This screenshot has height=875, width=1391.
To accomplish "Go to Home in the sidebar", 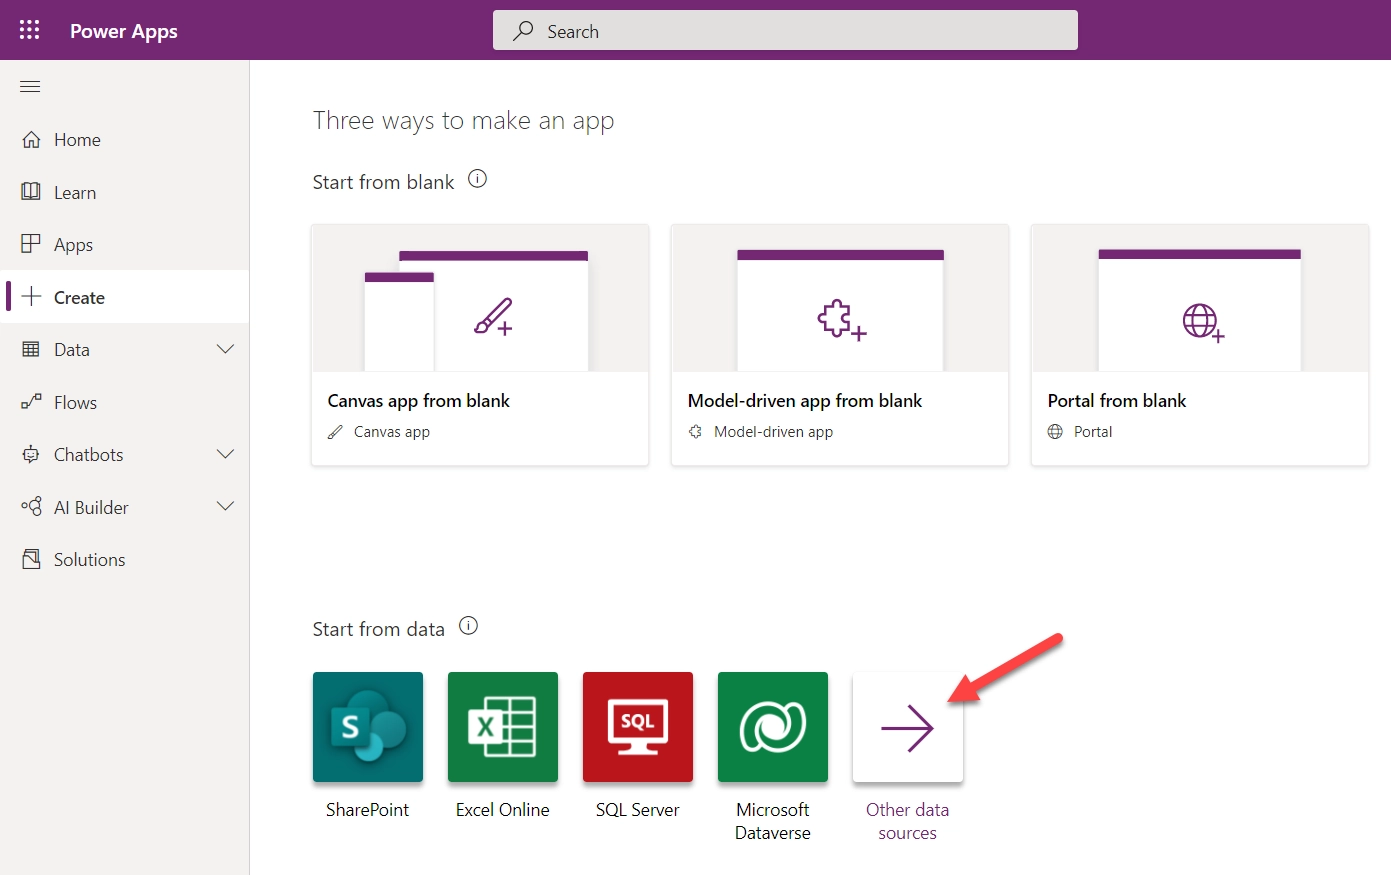I will [x=125, y=140].
